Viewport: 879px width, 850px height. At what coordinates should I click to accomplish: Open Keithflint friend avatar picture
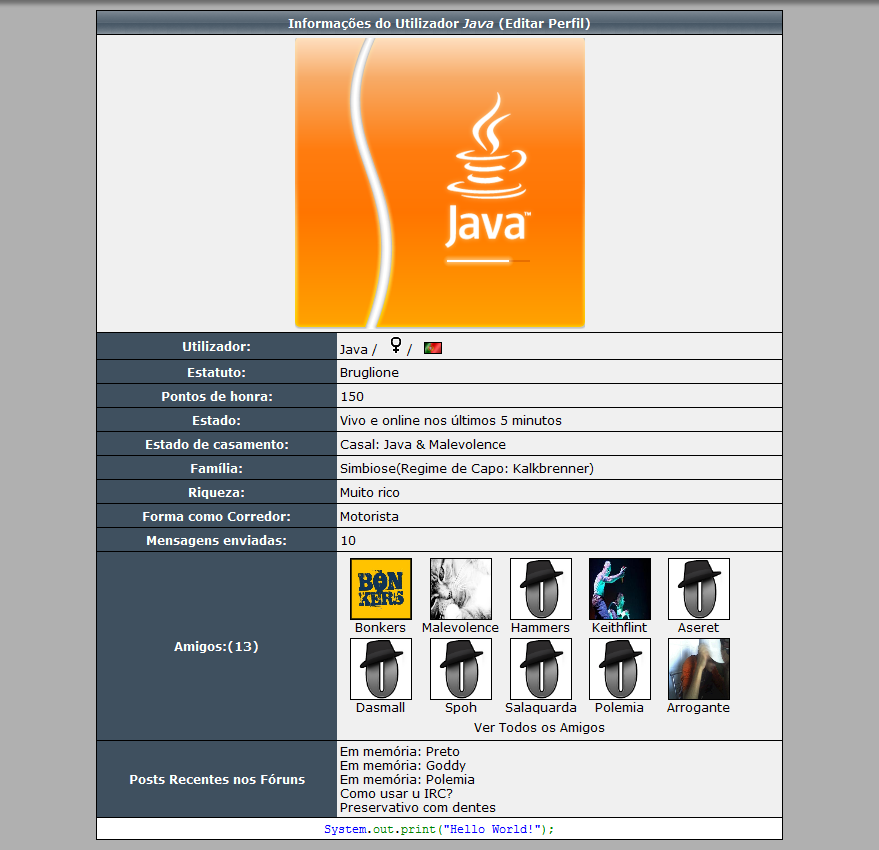(620, 589)
